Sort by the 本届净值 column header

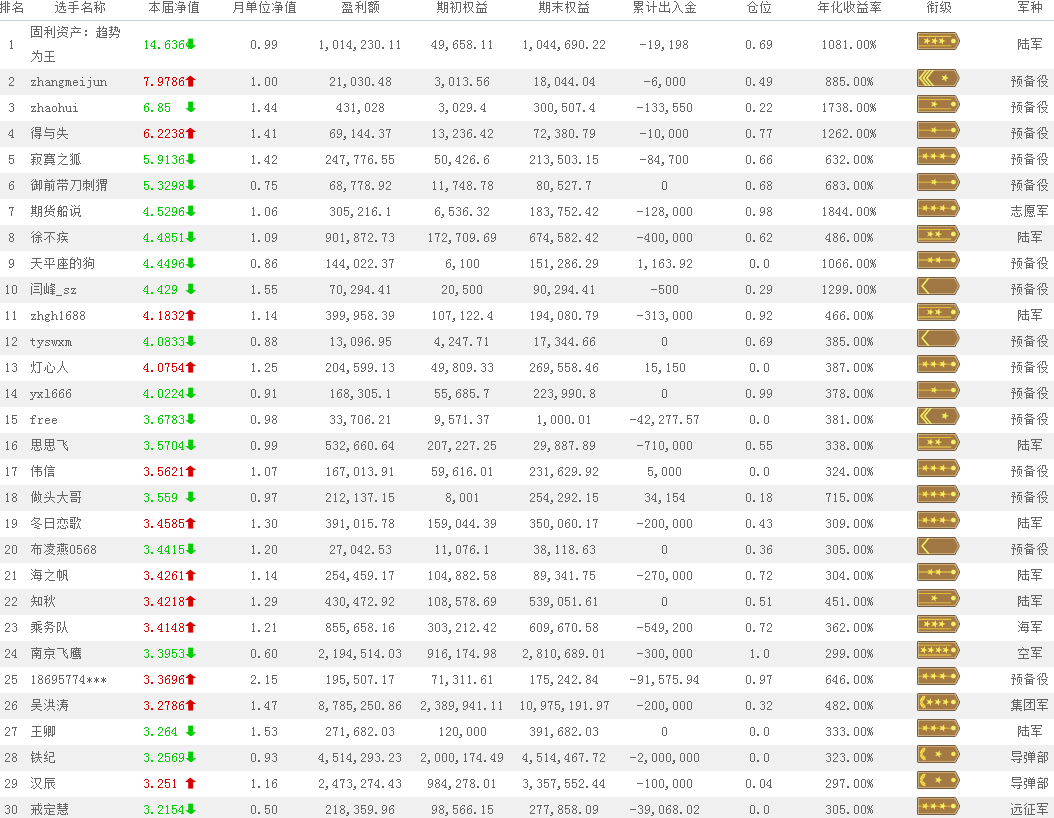tap(173, 7)
